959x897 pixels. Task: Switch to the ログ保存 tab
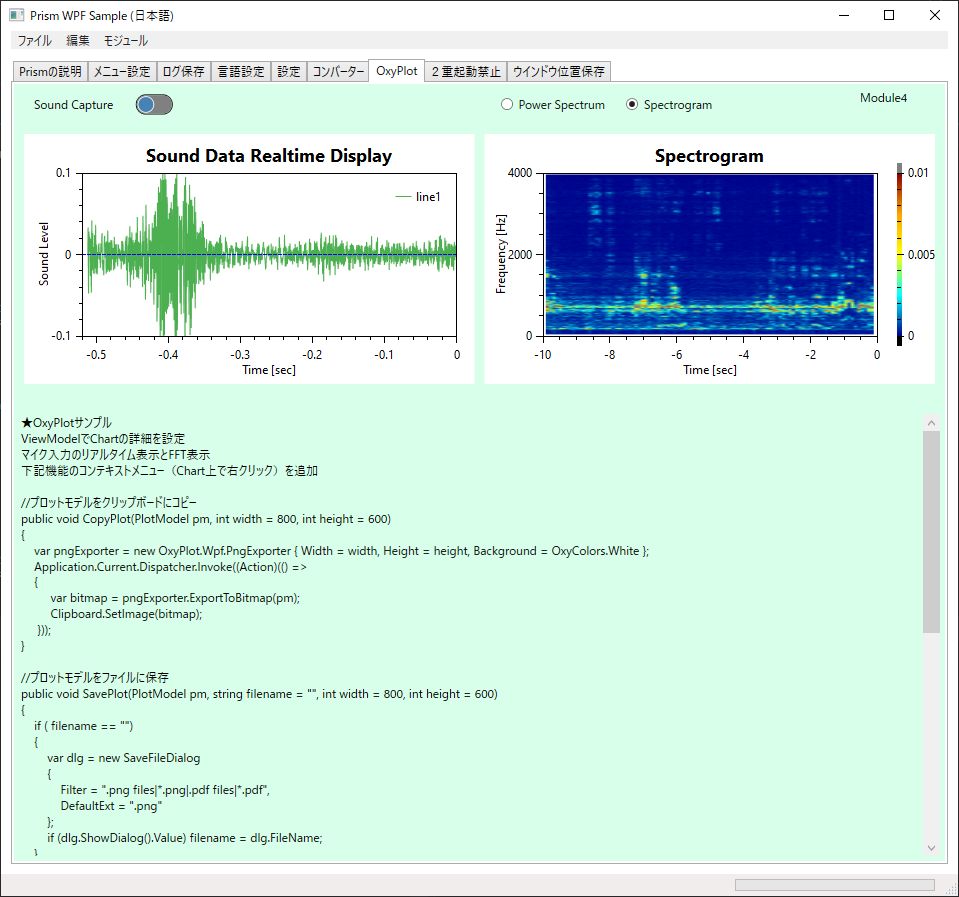(x=183, y=72)
